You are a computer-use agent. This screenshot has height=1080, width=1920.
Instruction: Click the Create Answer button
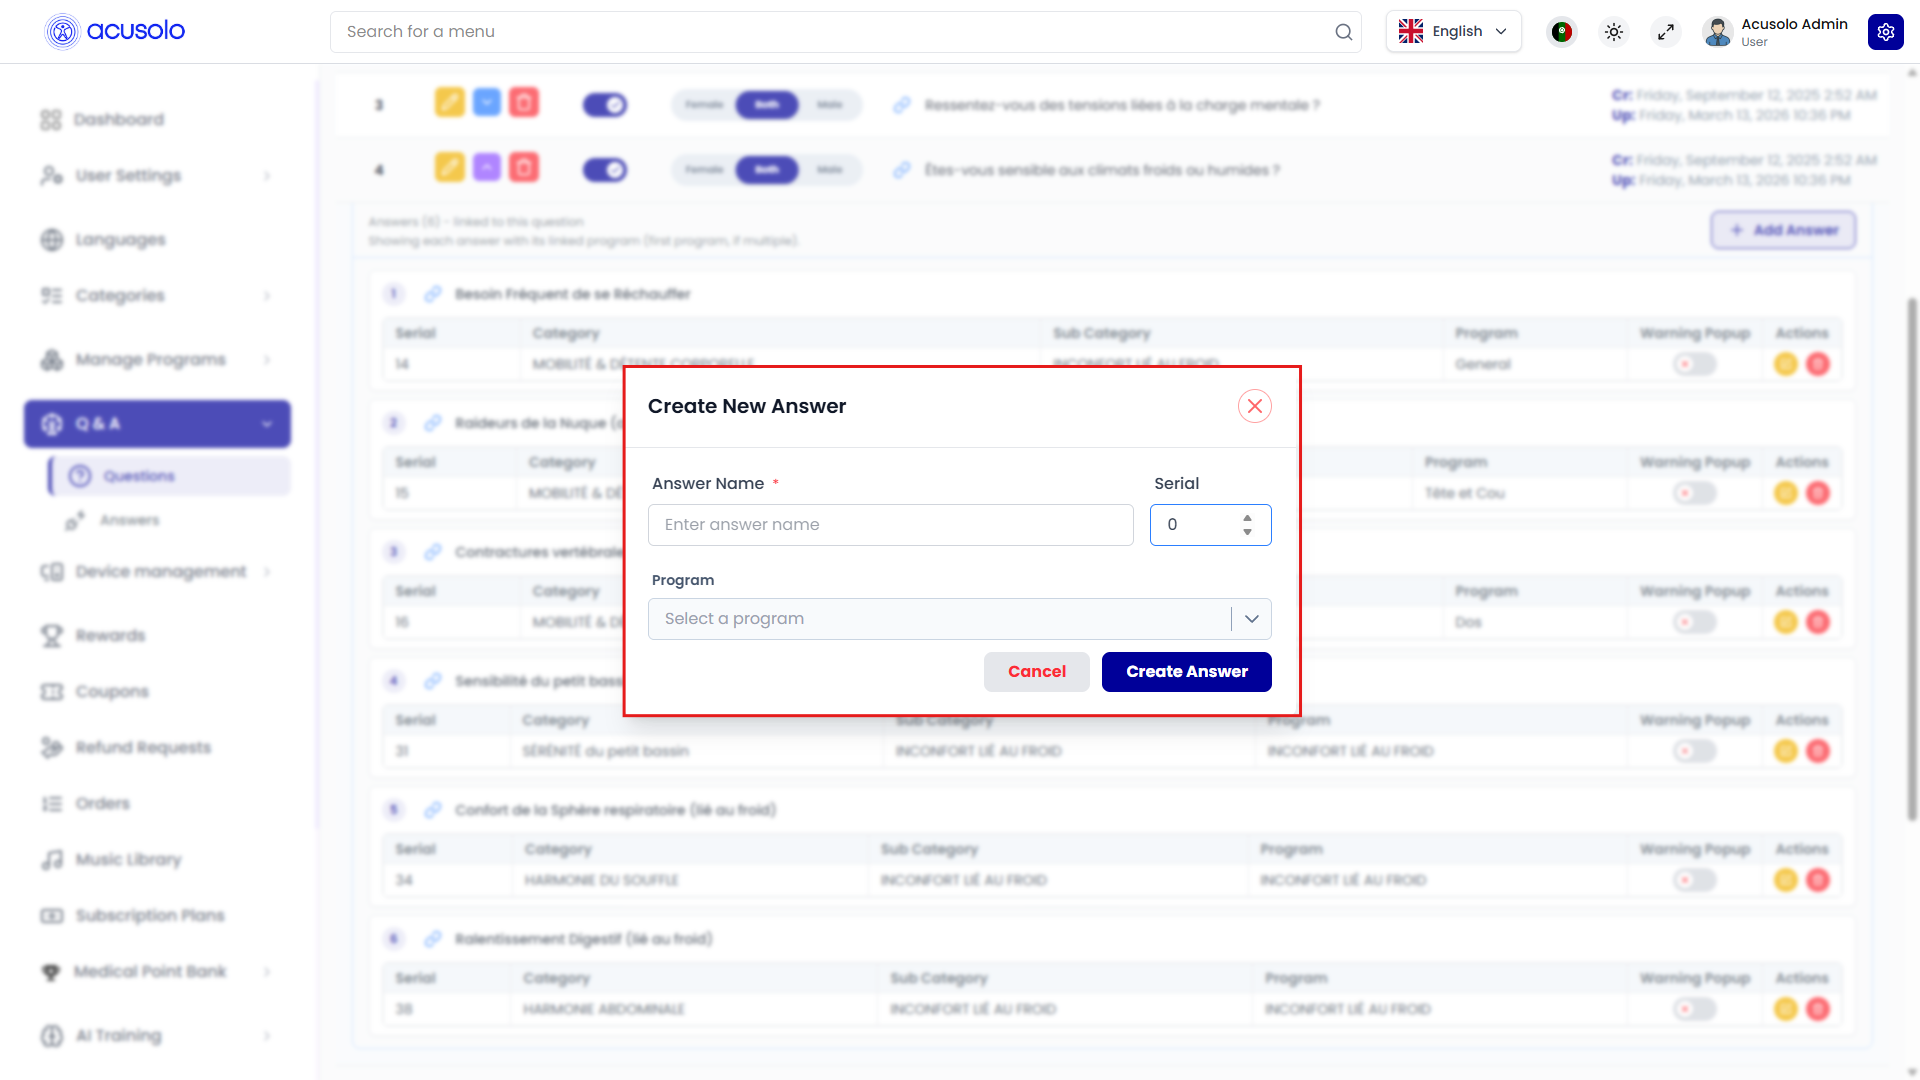click(x=1186, y=672)
